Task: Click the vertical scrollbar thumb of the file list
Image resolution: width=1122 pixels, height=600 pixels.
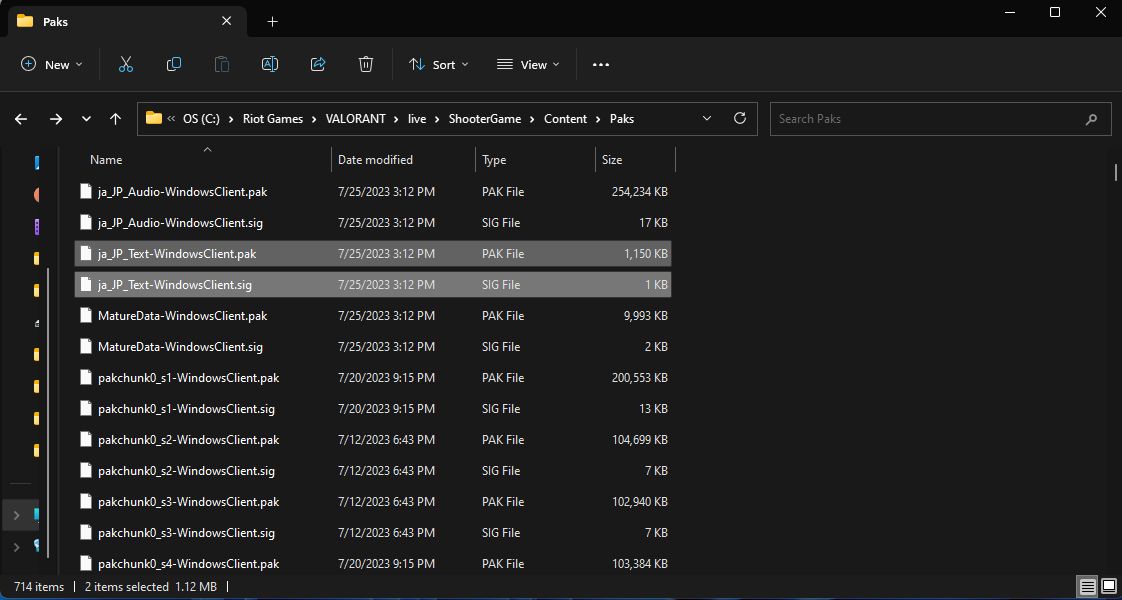Action: (x=1116, y=172)
